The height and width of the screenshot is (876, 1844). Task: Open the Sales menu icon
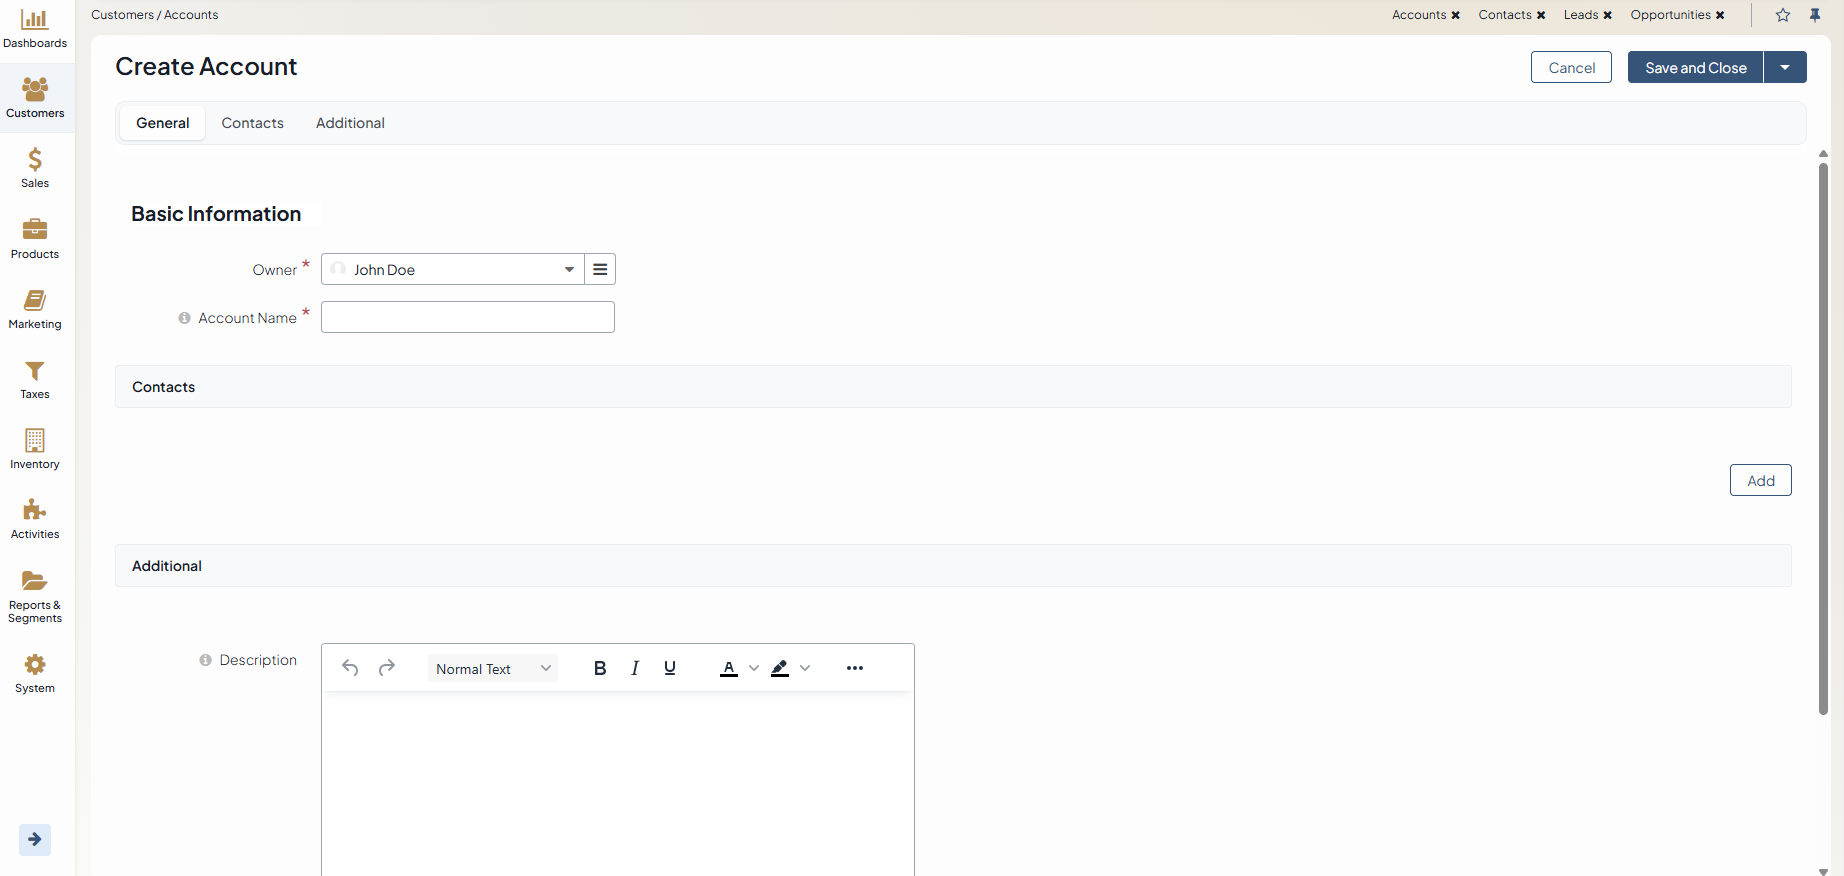pos(35,160)
